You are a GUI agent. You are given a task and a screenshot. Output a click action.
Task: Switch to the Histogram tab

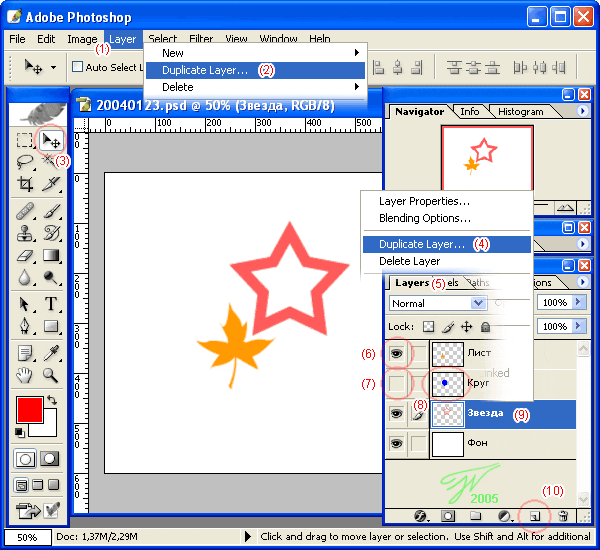click(x=521, y=111)
